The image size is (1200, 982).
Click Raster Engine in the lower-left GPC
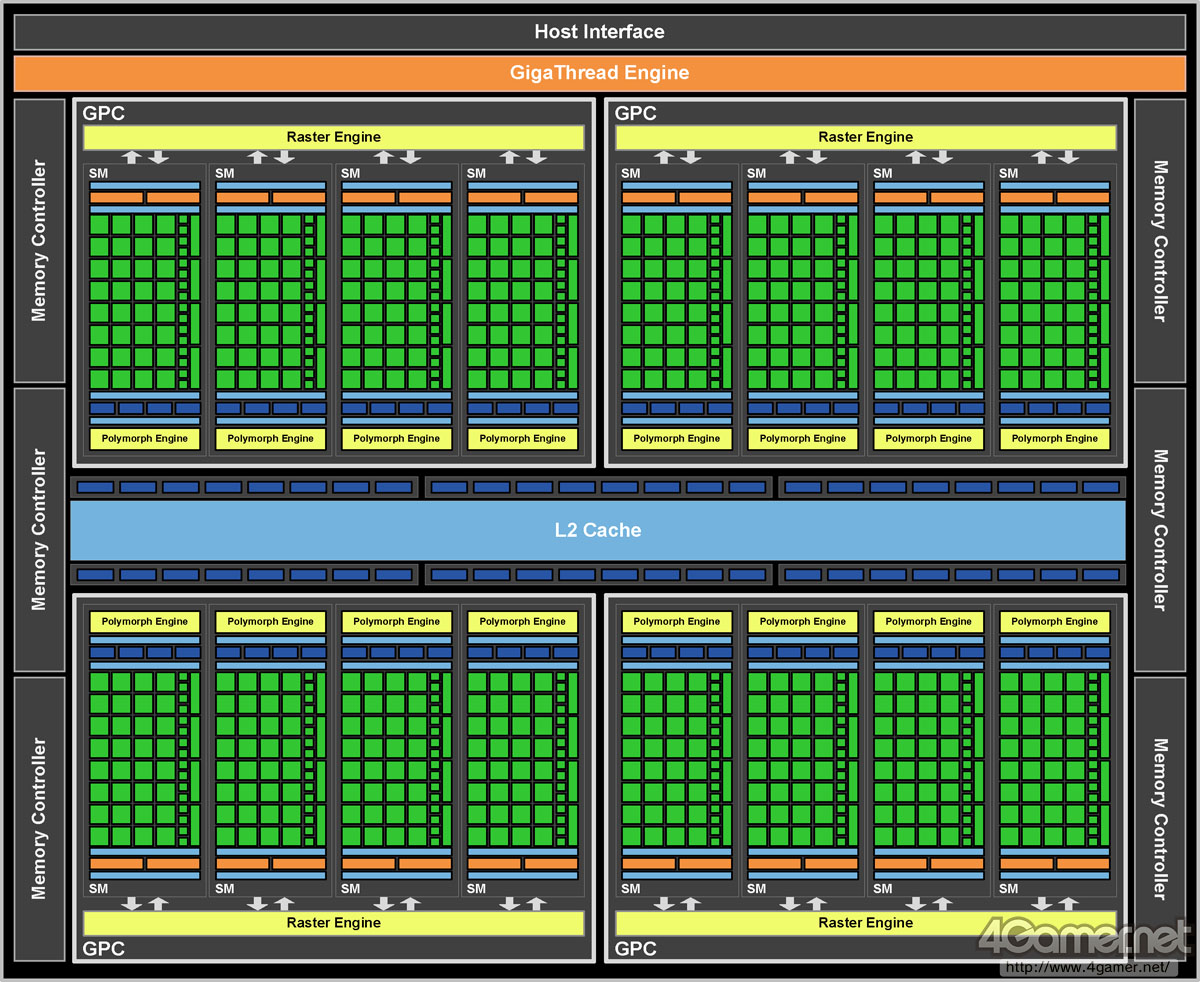333,922
